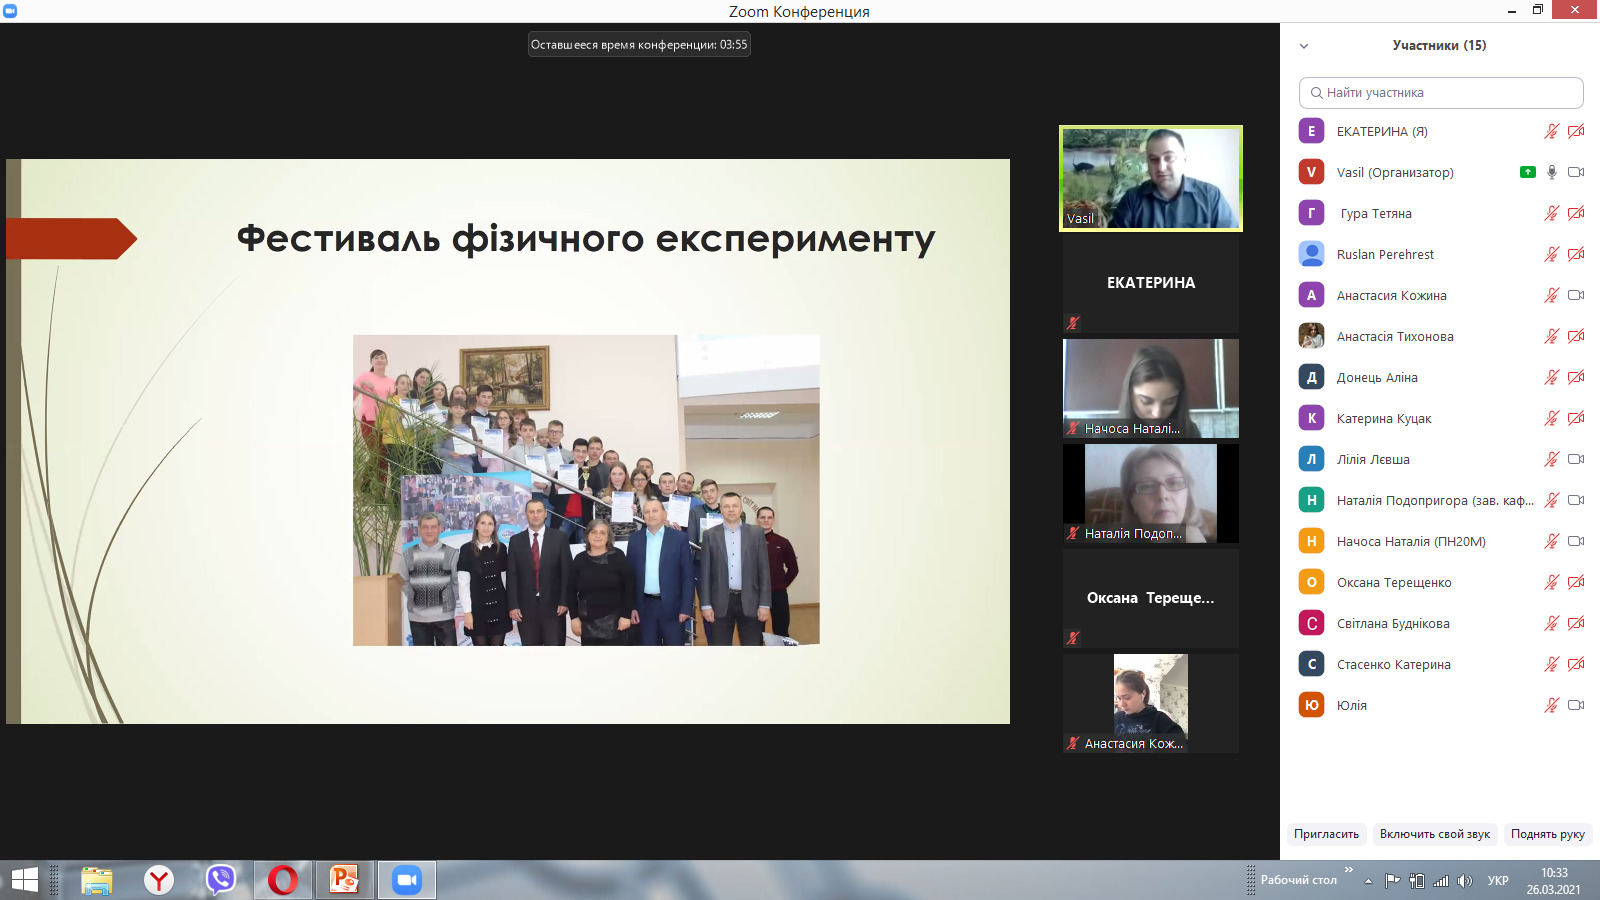Toggle the camera-off icon for ЕКАТЕРИНА (Я)

point(1576,131)
